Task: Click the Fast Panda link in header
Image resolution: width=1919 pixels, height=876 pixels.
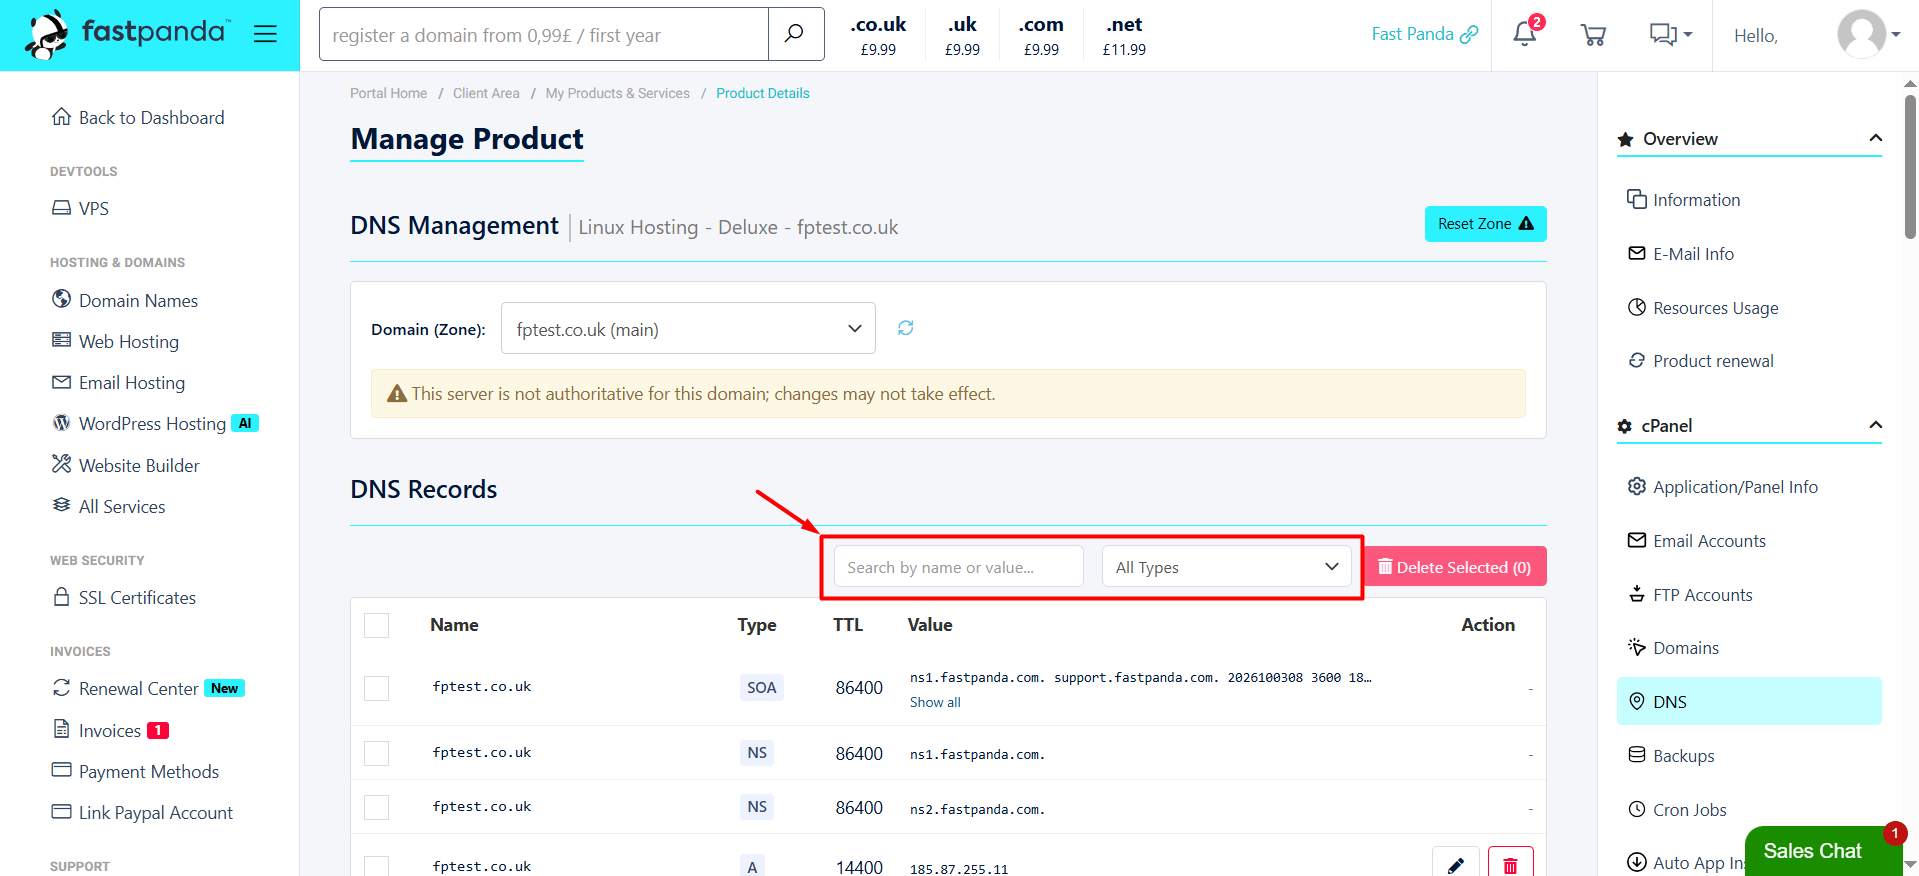Action: pyautogui.click(x=1424, y=34)
